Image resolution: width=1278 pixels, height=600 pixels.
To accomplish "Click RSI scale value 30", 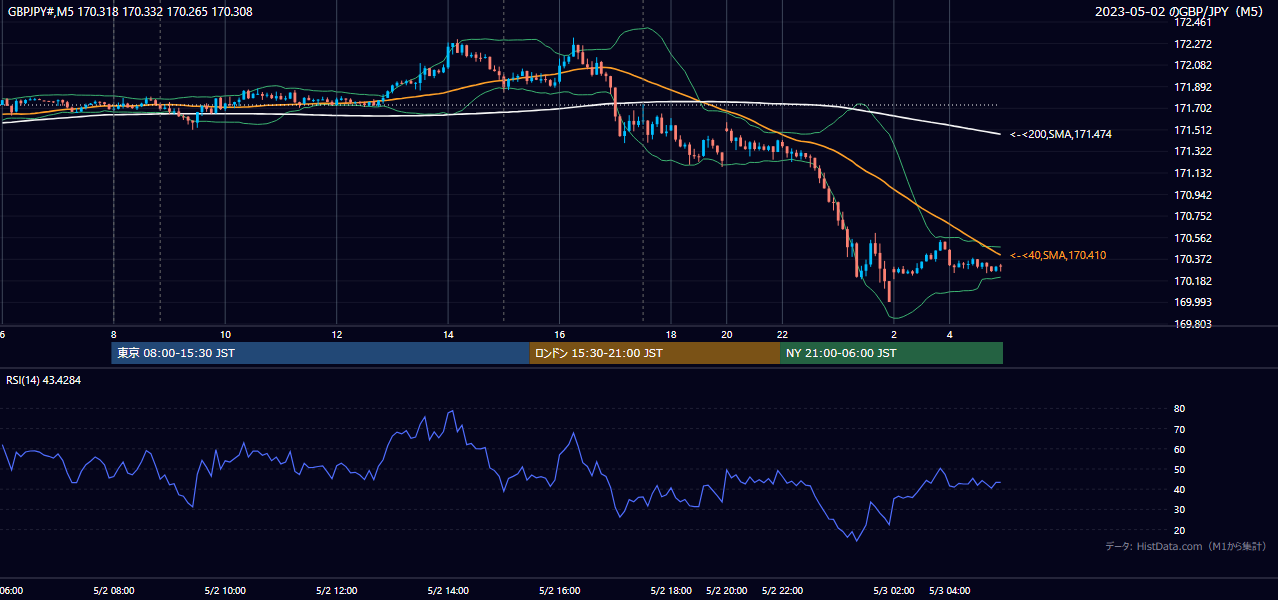I will [x=1180, y=510].
